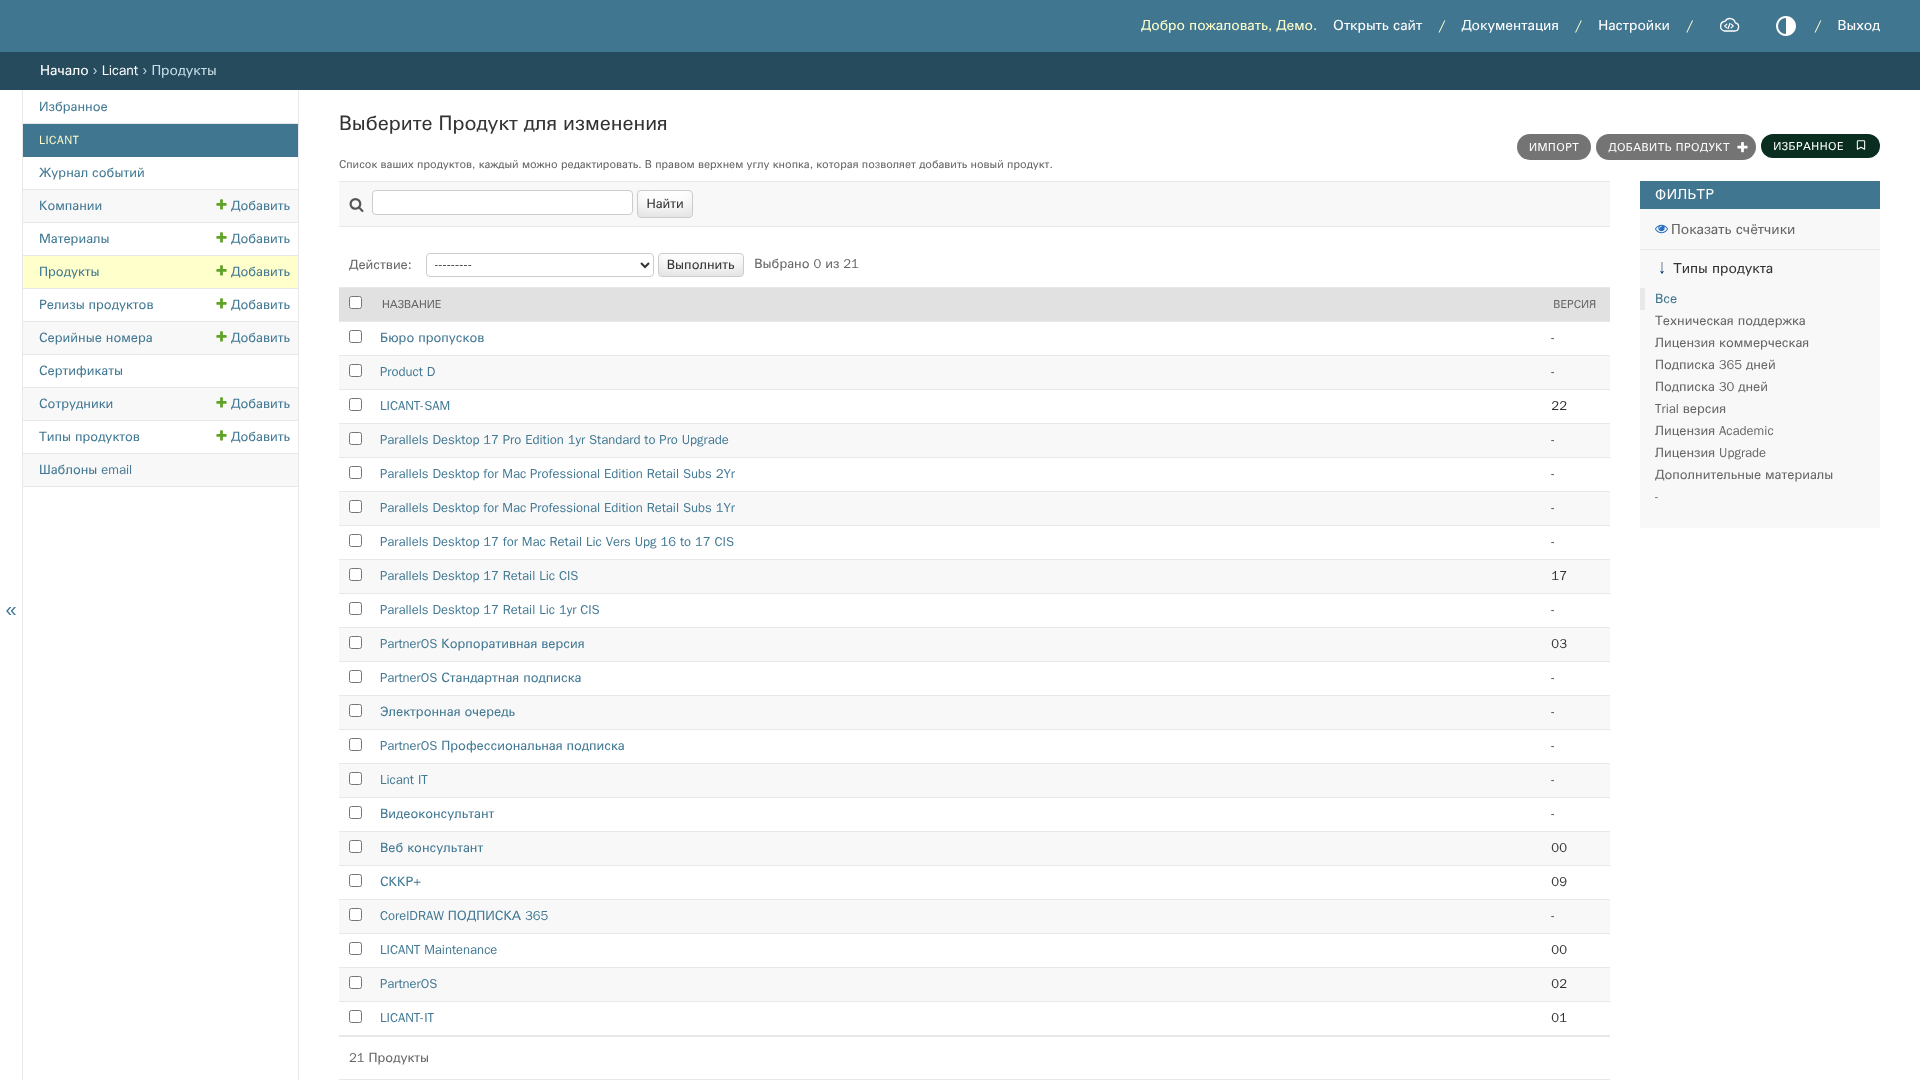Sort by НАЗВАНИЕ column header
Screen dimensions: 1920x1080
coord(411,304)
